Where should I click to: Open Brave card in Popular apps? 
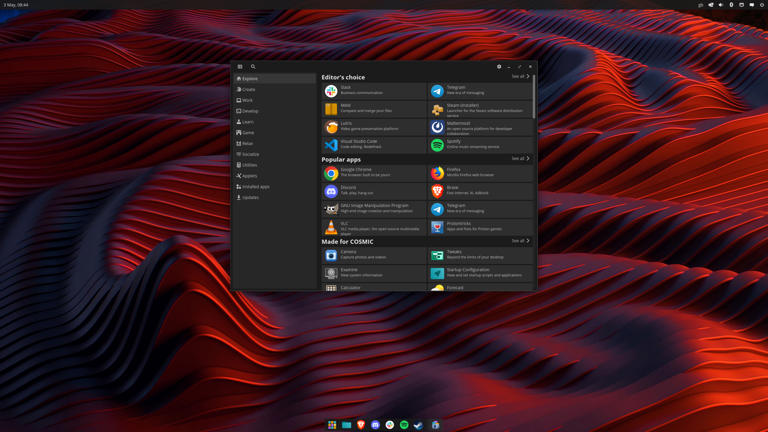pos(480,191)
